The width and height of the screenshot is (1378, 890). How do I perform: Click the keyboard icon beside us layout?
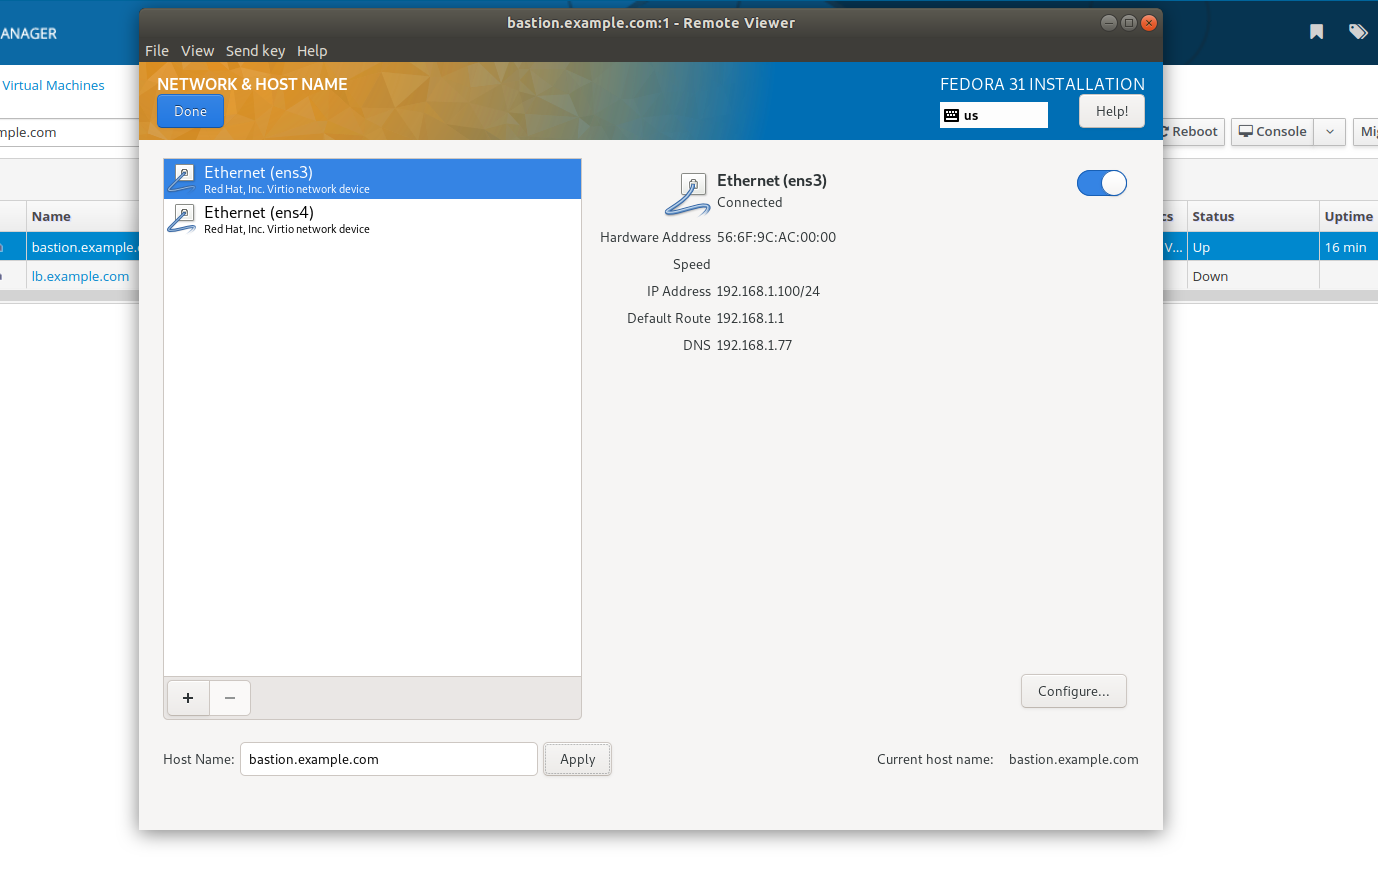952,115
